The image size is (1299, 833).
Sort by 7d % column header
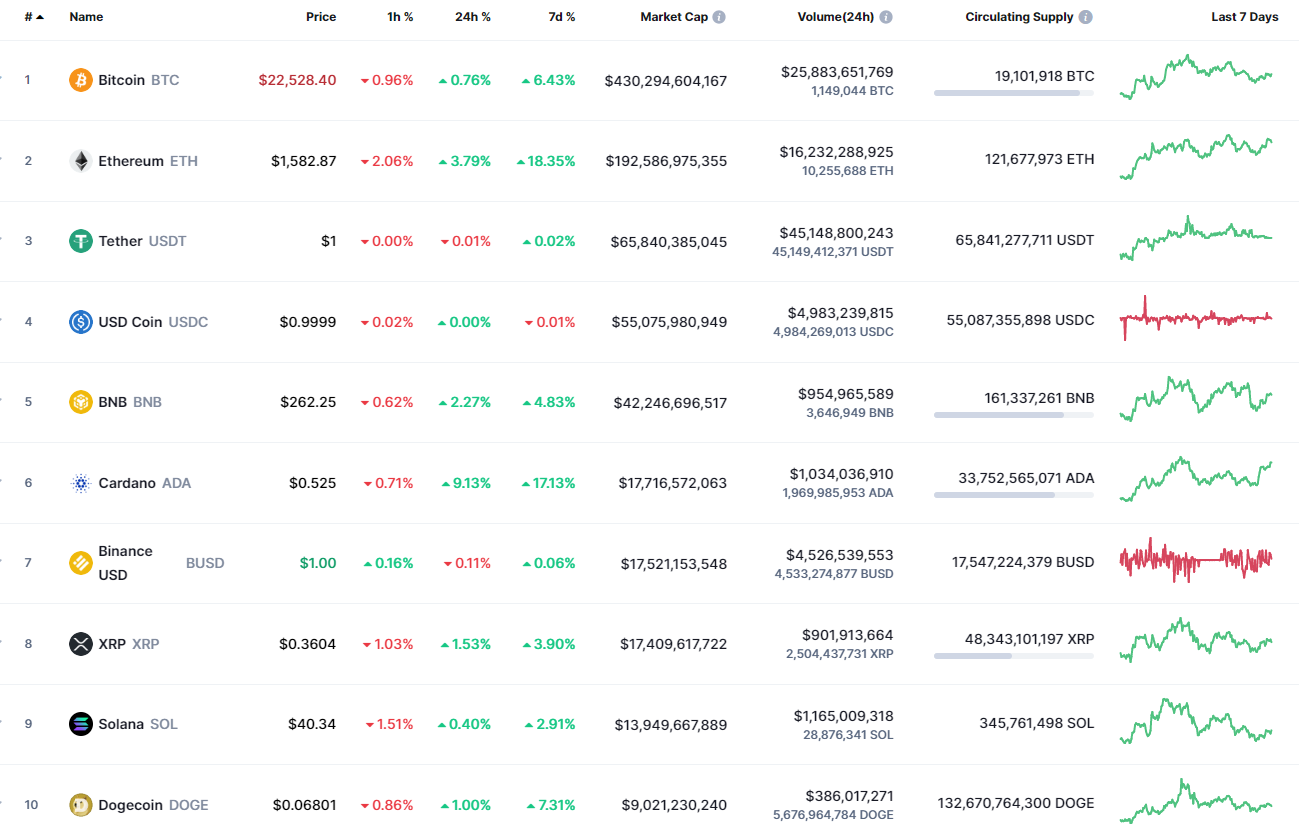tap(559, 17)
